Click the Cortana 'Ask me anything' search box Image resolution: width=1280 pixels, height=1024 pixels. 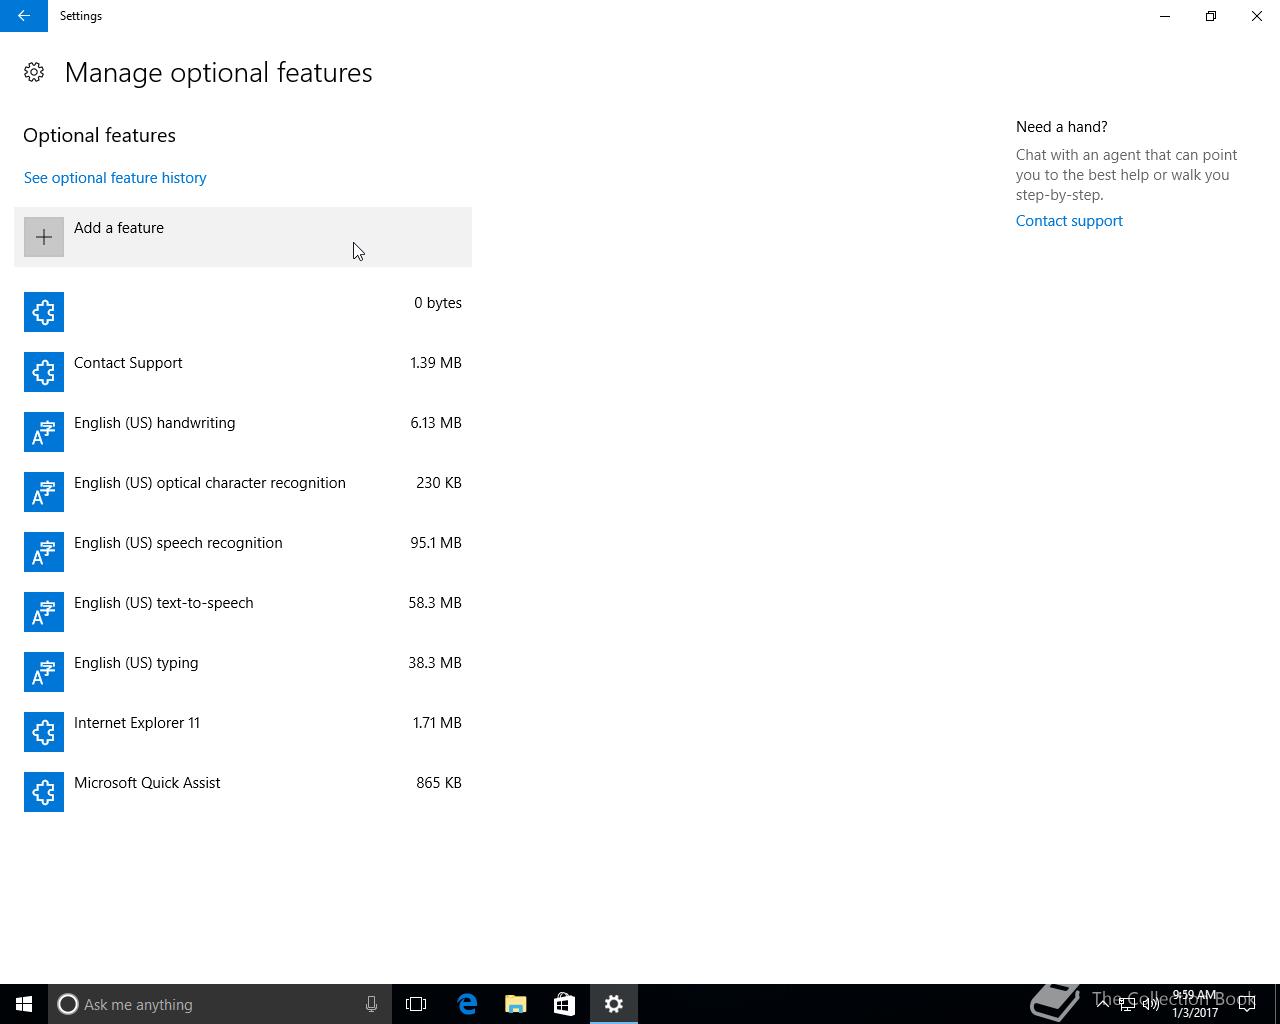[x=219, y=1004]
